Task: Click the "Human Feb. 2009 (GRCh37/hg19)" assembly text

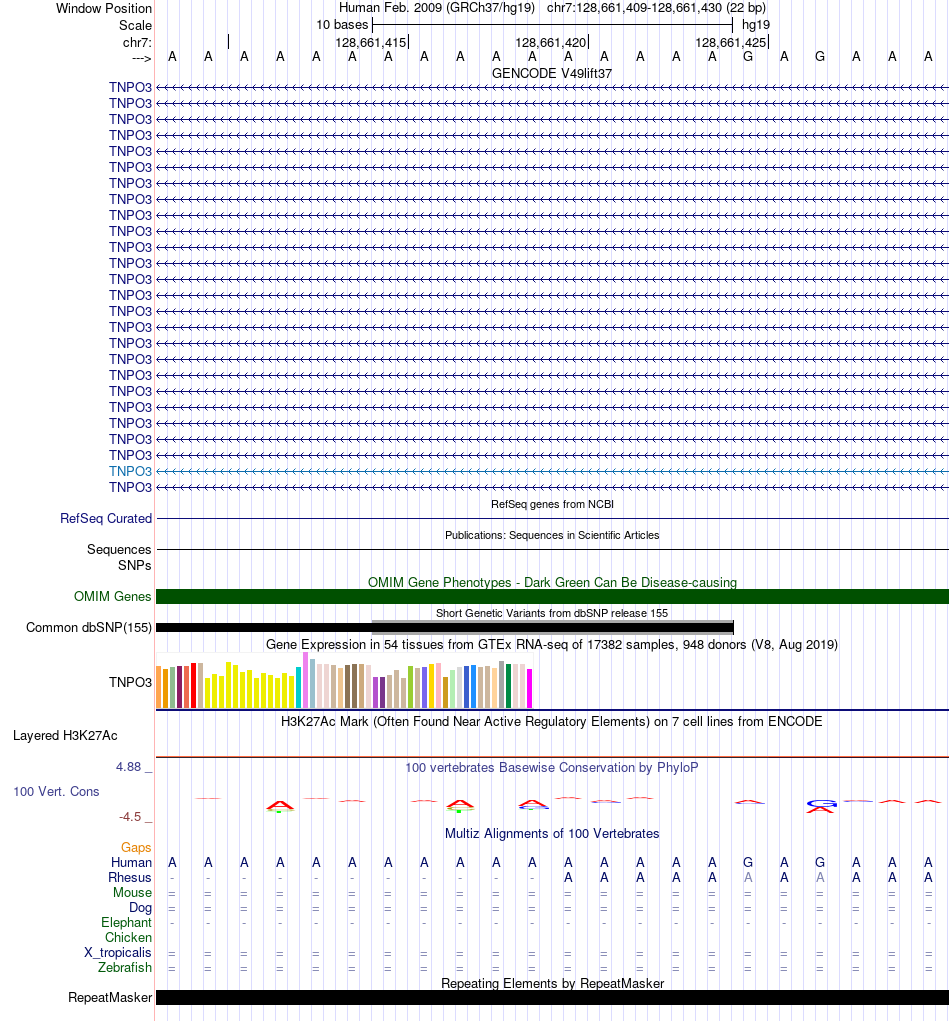Action: pyautogui.click(x=437, y=8)
